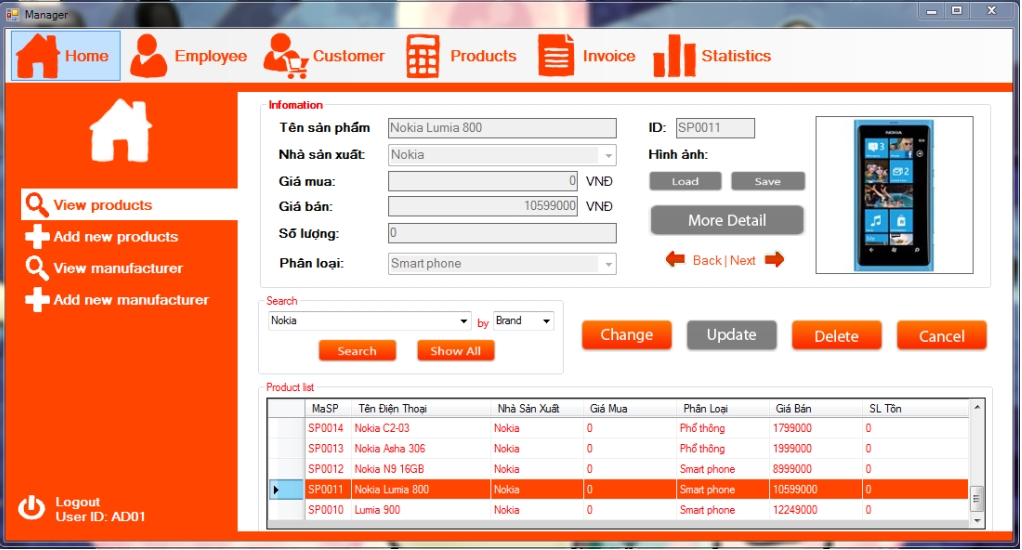Image resolution: width=1022 pixels, height=550 pixels.
Task: Open the Employee tab label
Action: coord(211,56)
